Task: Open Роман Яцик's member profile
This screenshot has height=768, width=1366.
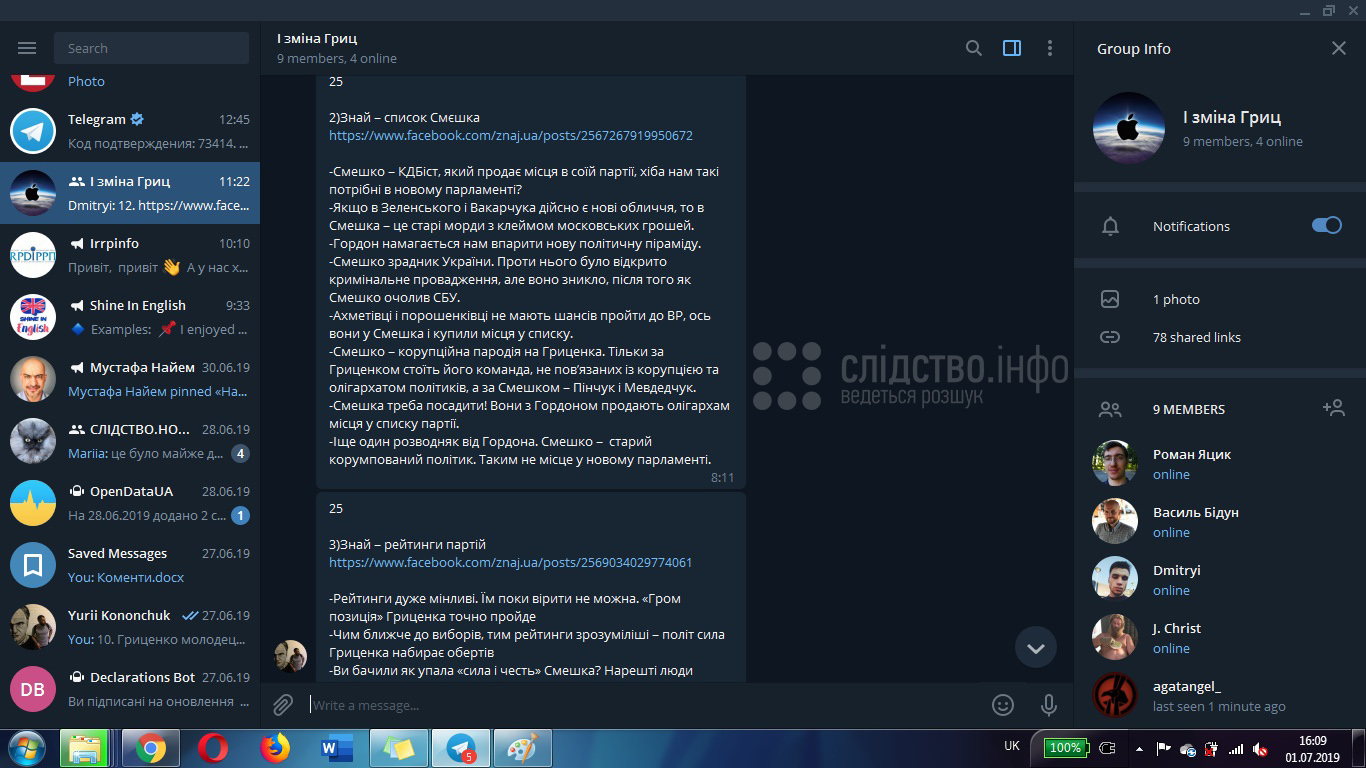Action: 1219,463
